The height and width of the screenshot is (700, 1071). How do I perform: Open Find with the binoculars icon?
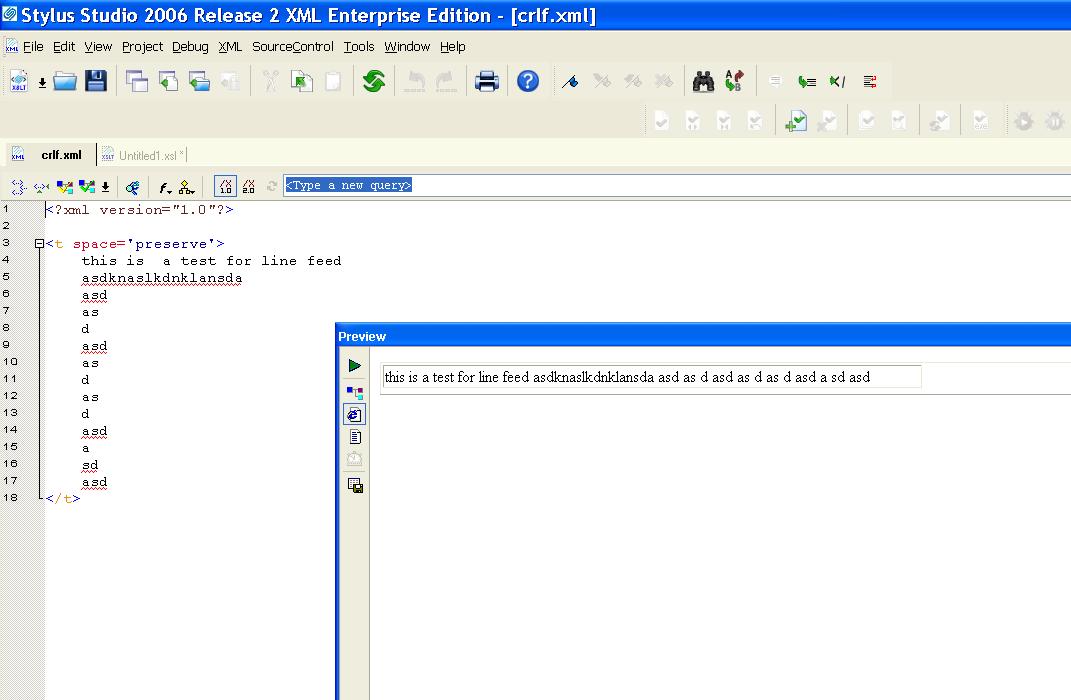pos(704,82)
